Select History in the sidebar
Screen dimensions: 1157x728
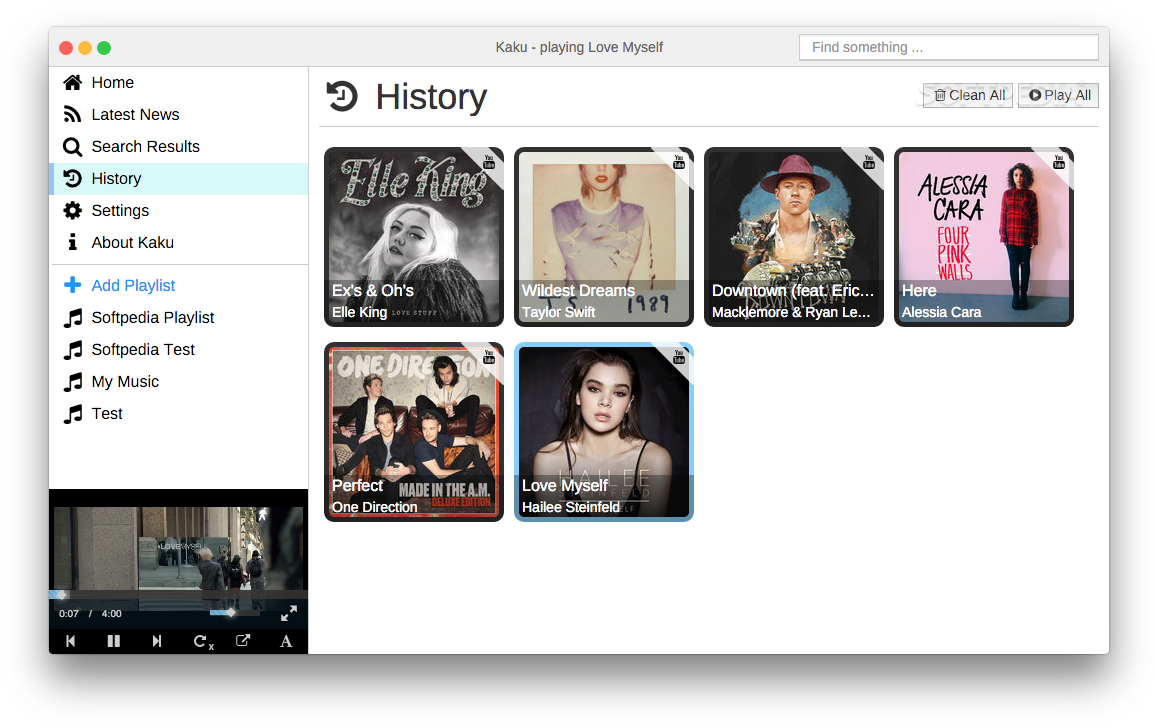71,178
